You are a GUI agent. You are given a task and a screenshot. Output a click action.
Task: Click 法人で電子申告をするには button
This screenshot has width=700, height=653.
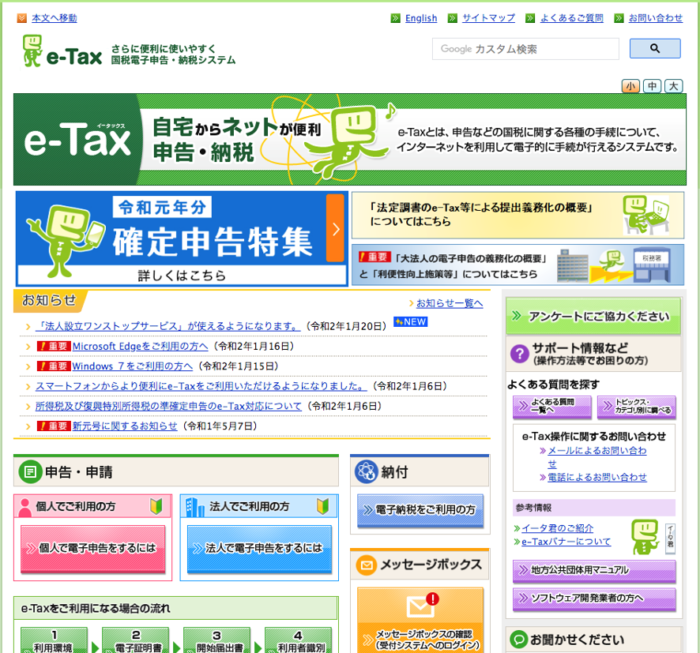pyautogui.click(x=259, y=549)
